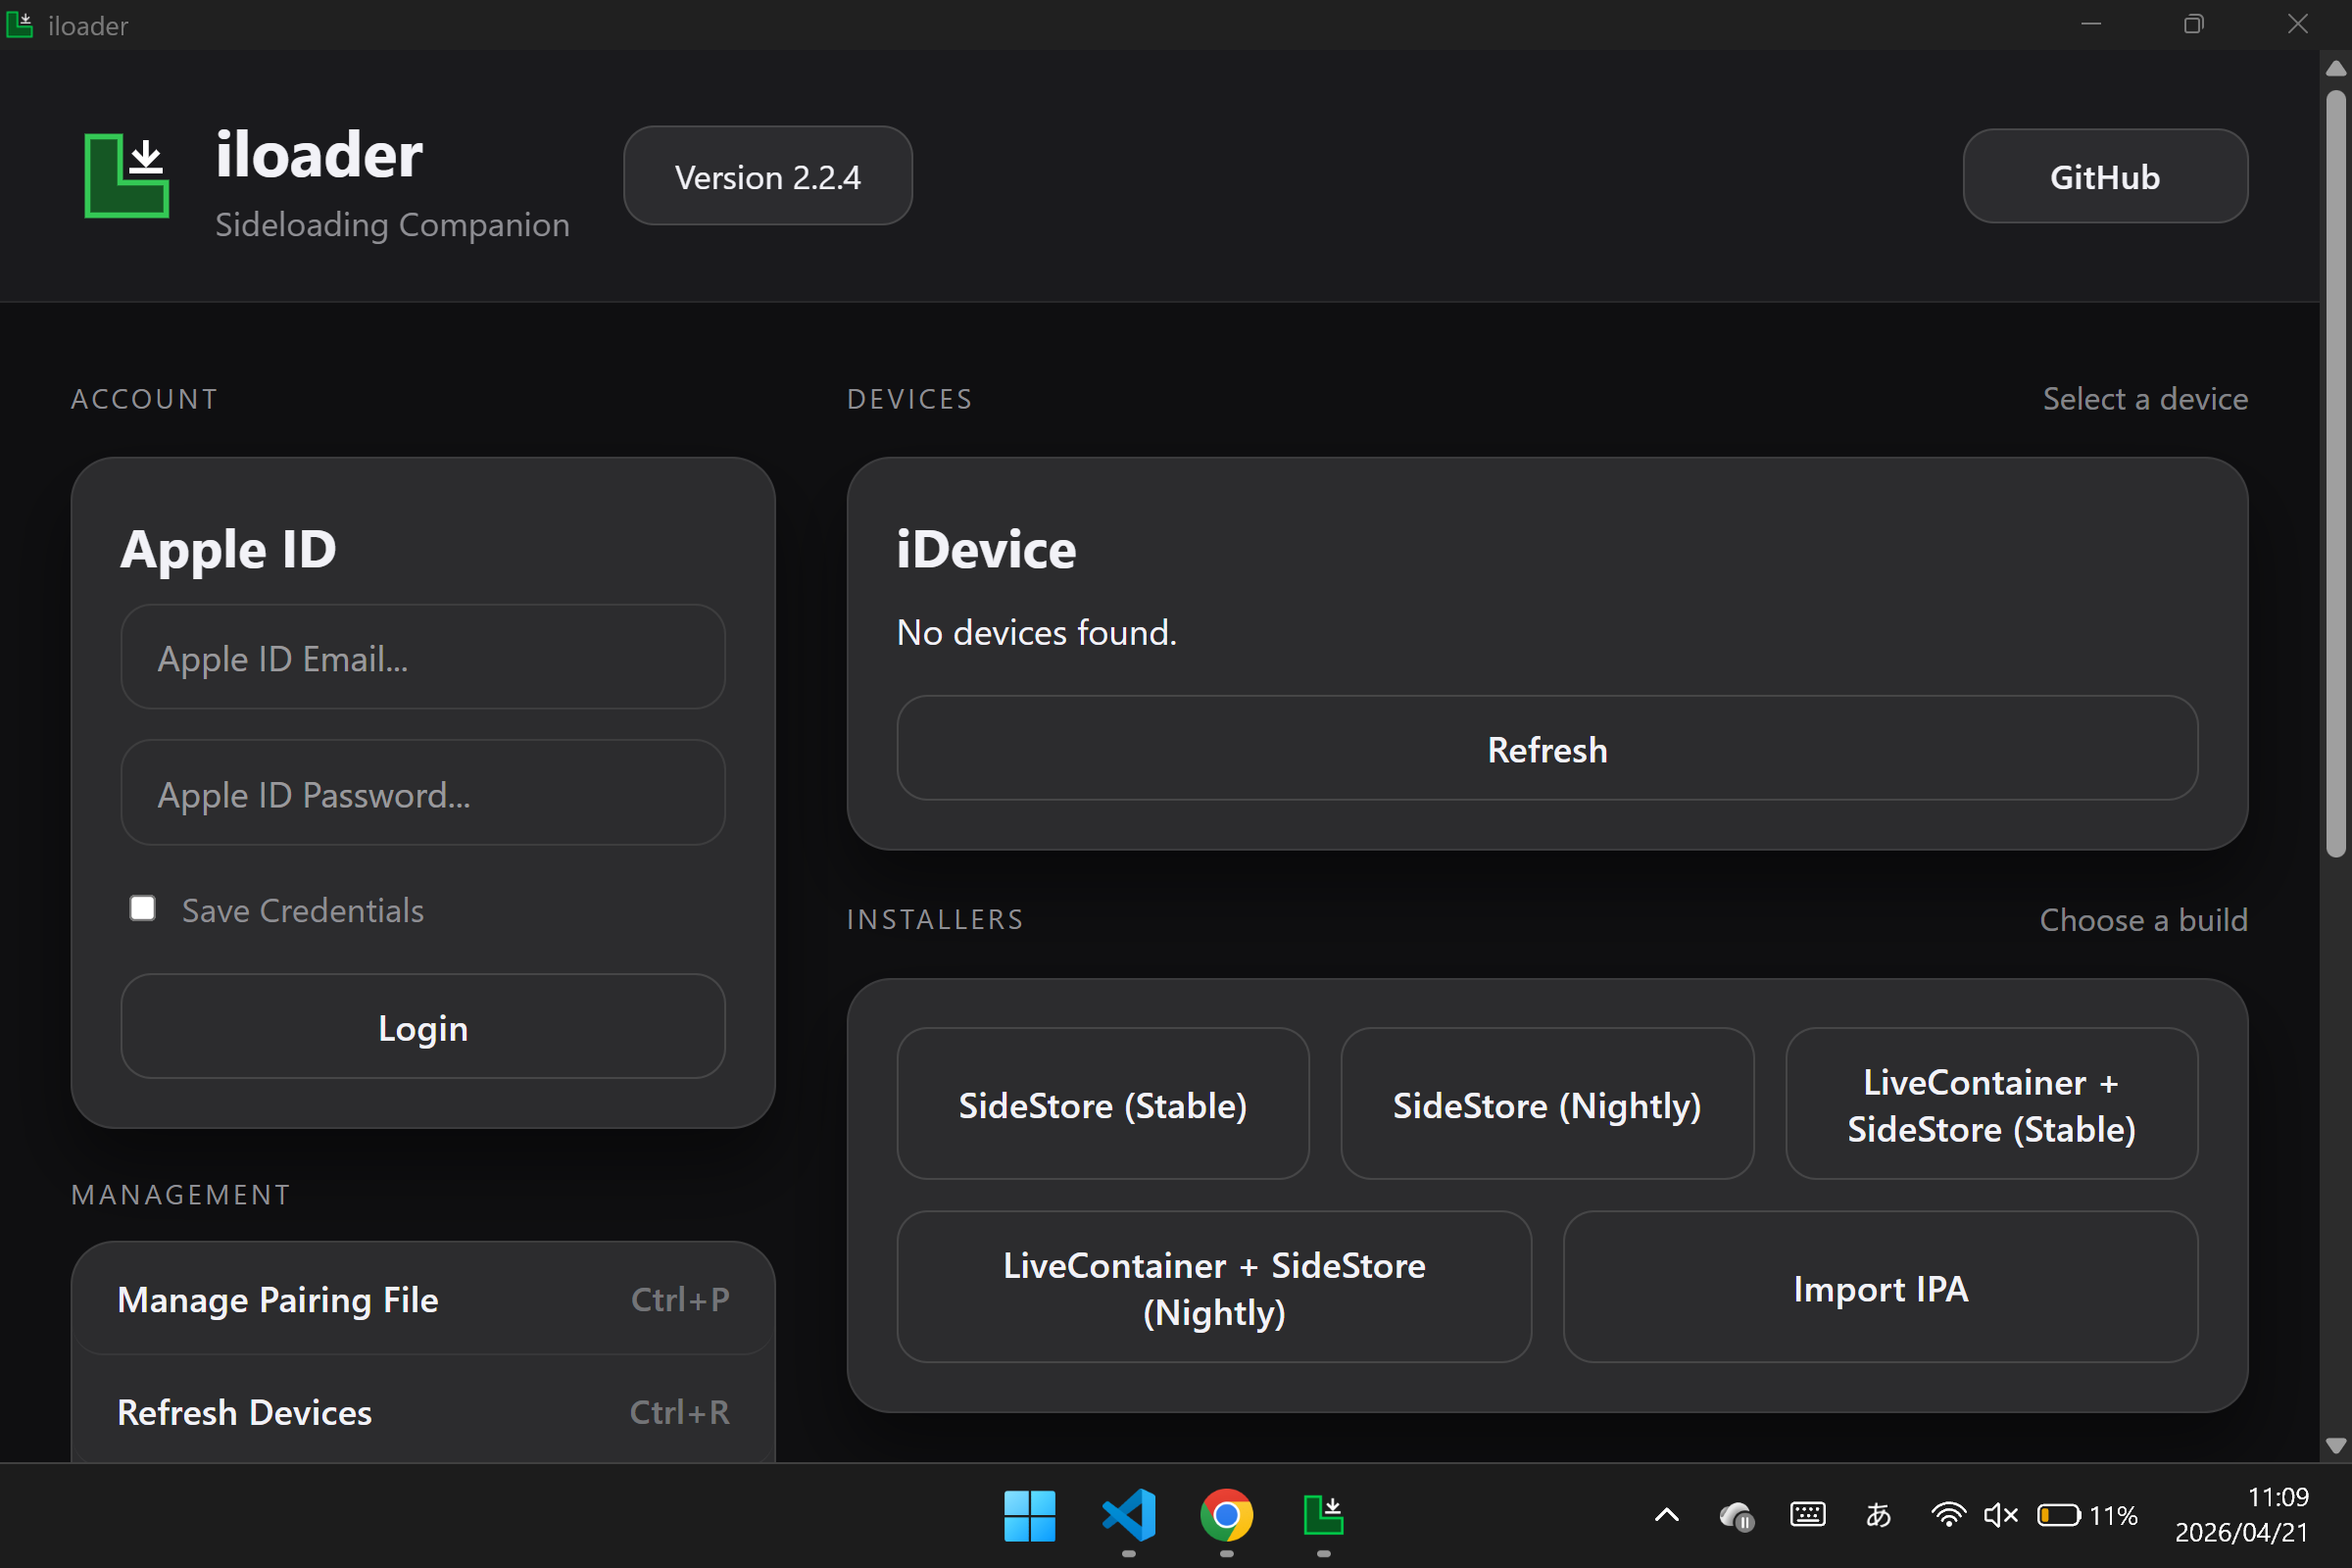Refresh the iDevice list

[x=1547, y=749]
